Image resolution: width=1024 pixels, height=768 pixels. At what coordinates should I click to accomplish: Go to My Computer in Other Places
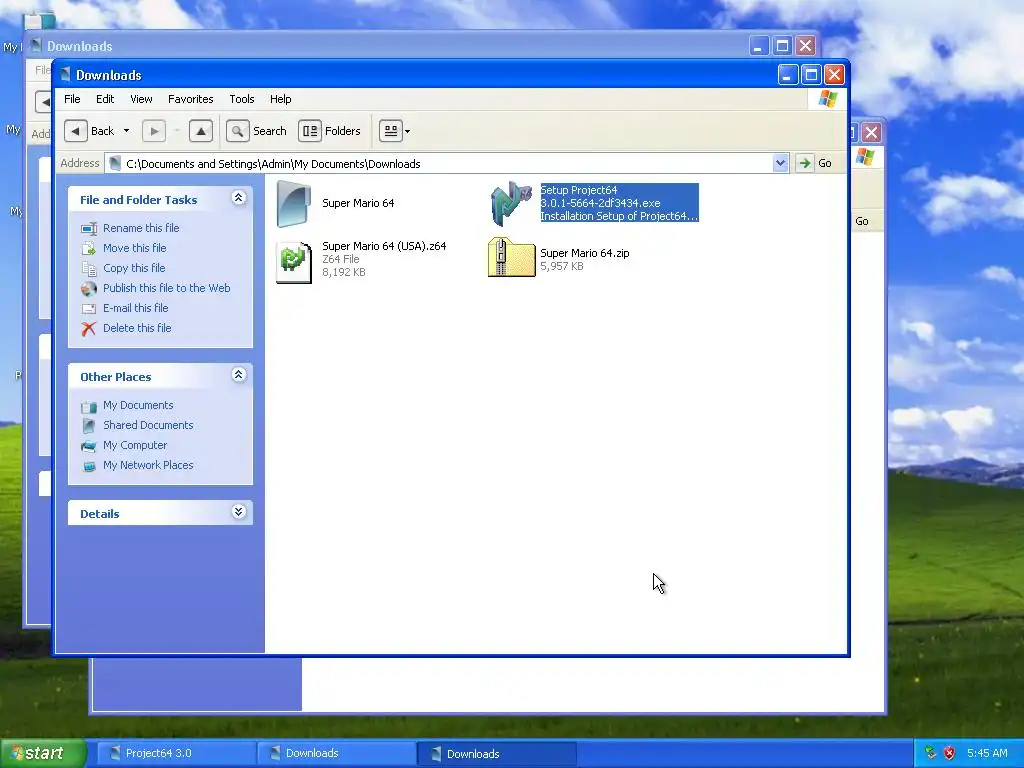[x=135, y=445]
